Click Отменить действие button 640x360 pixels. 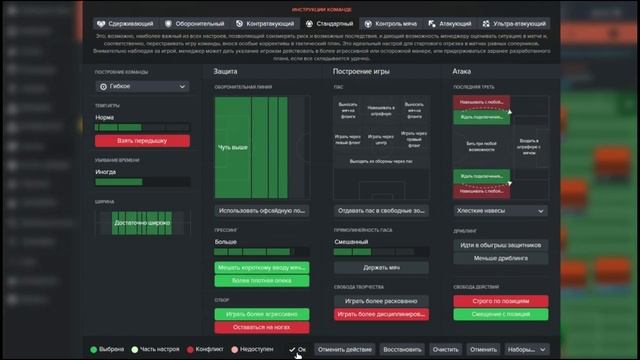[x=344, y=349]
